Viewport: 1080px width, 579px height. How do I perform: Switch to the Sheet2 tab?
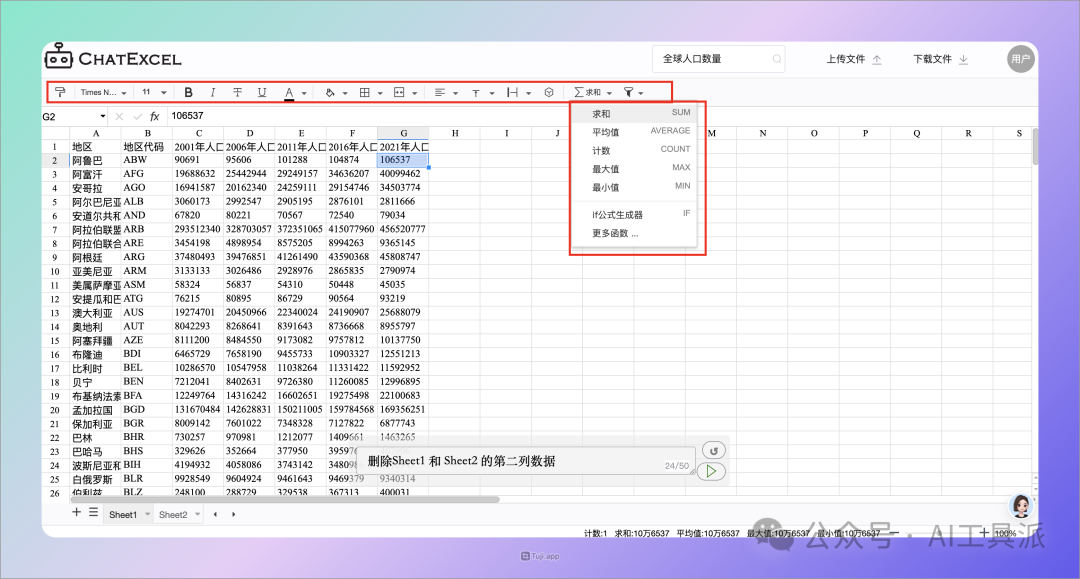point(173,514)
